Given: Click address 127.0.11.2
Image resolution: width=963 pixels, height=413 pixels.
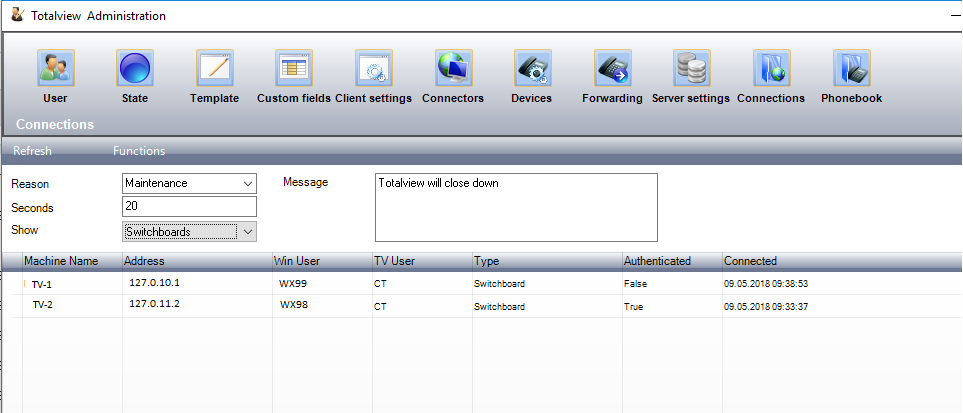Looking at the screenshot, I should (x=154, y=304).
